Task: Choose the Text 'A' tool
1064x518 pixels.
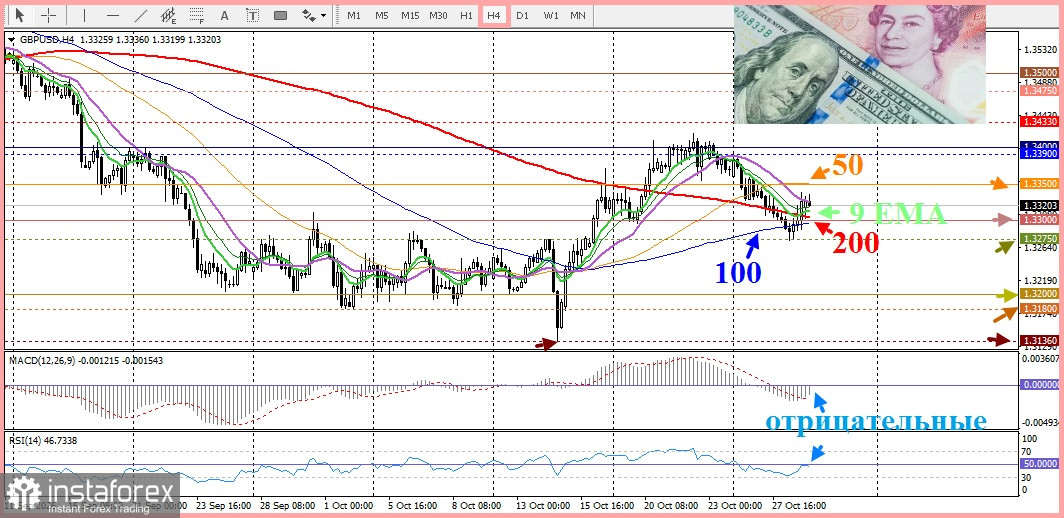Action: click(x=225, y=15)
